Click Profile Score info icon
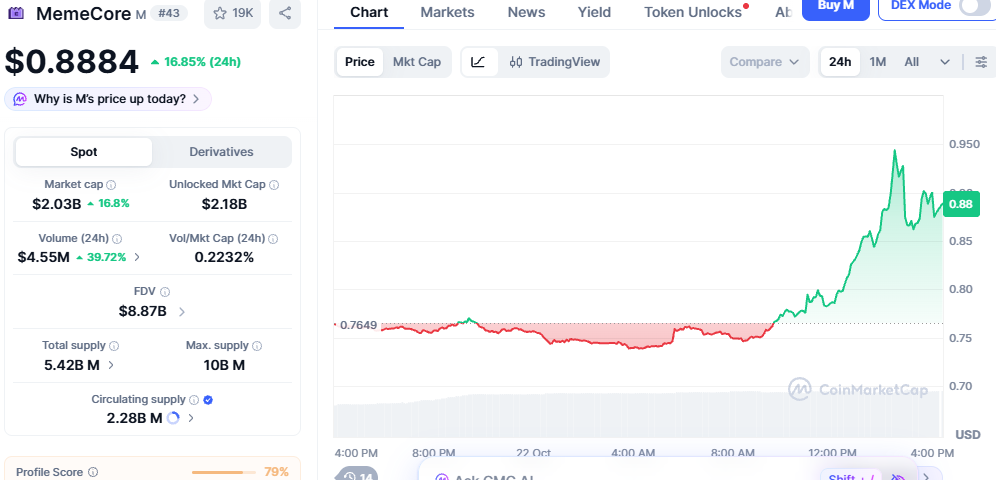 pos(93,472)
